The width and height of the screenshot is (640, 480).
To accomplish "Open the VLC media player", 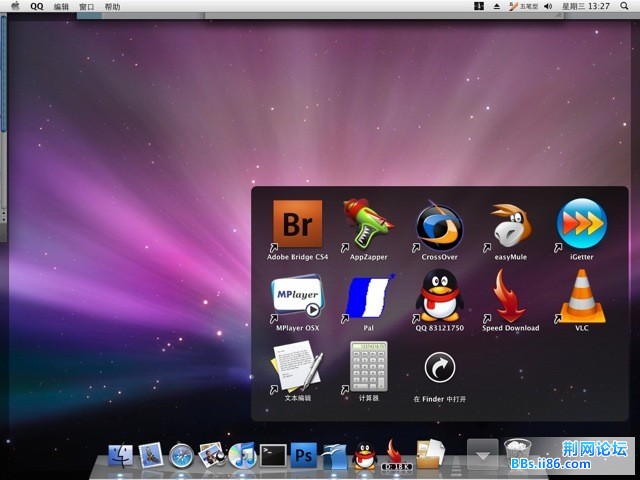I will (x=581, y=297).
